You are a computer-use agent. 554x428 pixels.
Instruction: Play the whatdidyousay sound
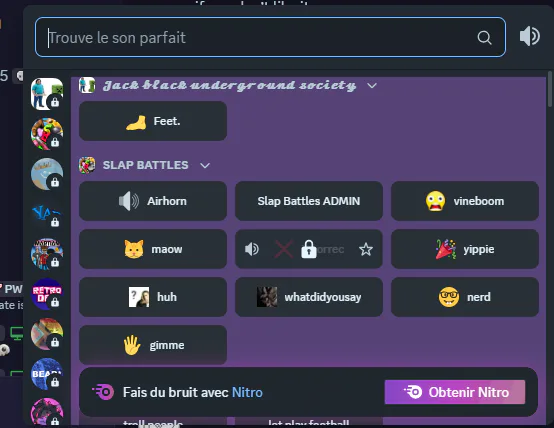(x=309, y=297)
